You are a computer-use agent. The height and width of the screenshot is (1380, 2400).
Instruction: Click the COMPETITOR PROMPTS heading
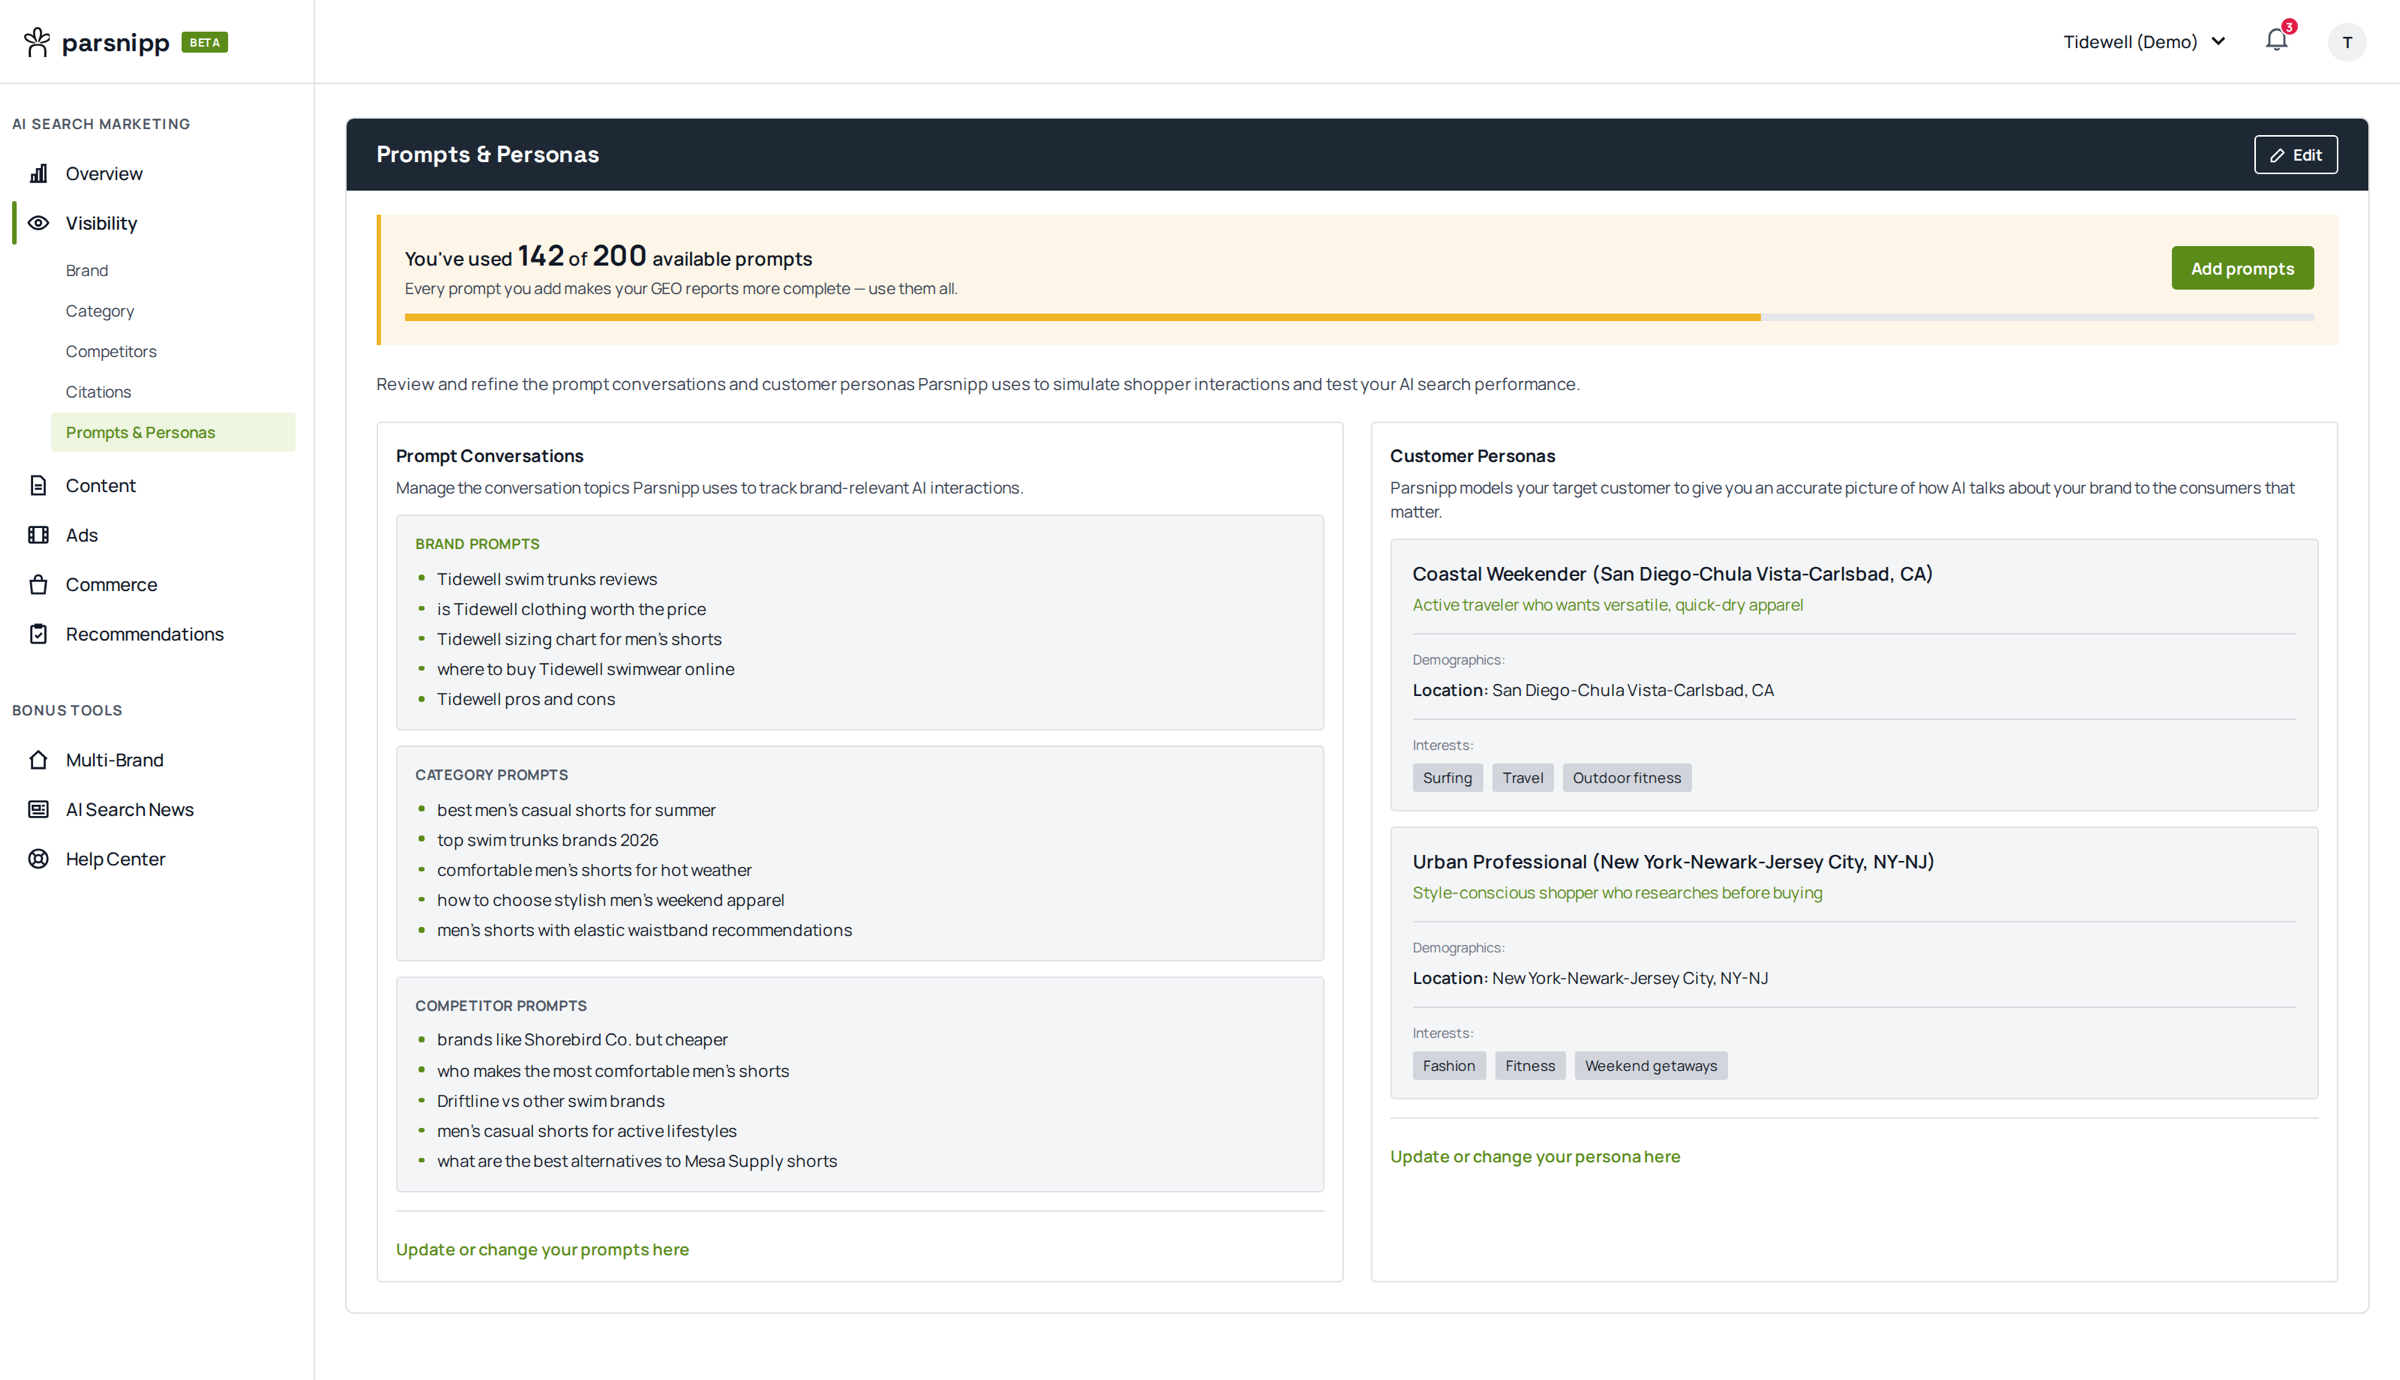501,1006
